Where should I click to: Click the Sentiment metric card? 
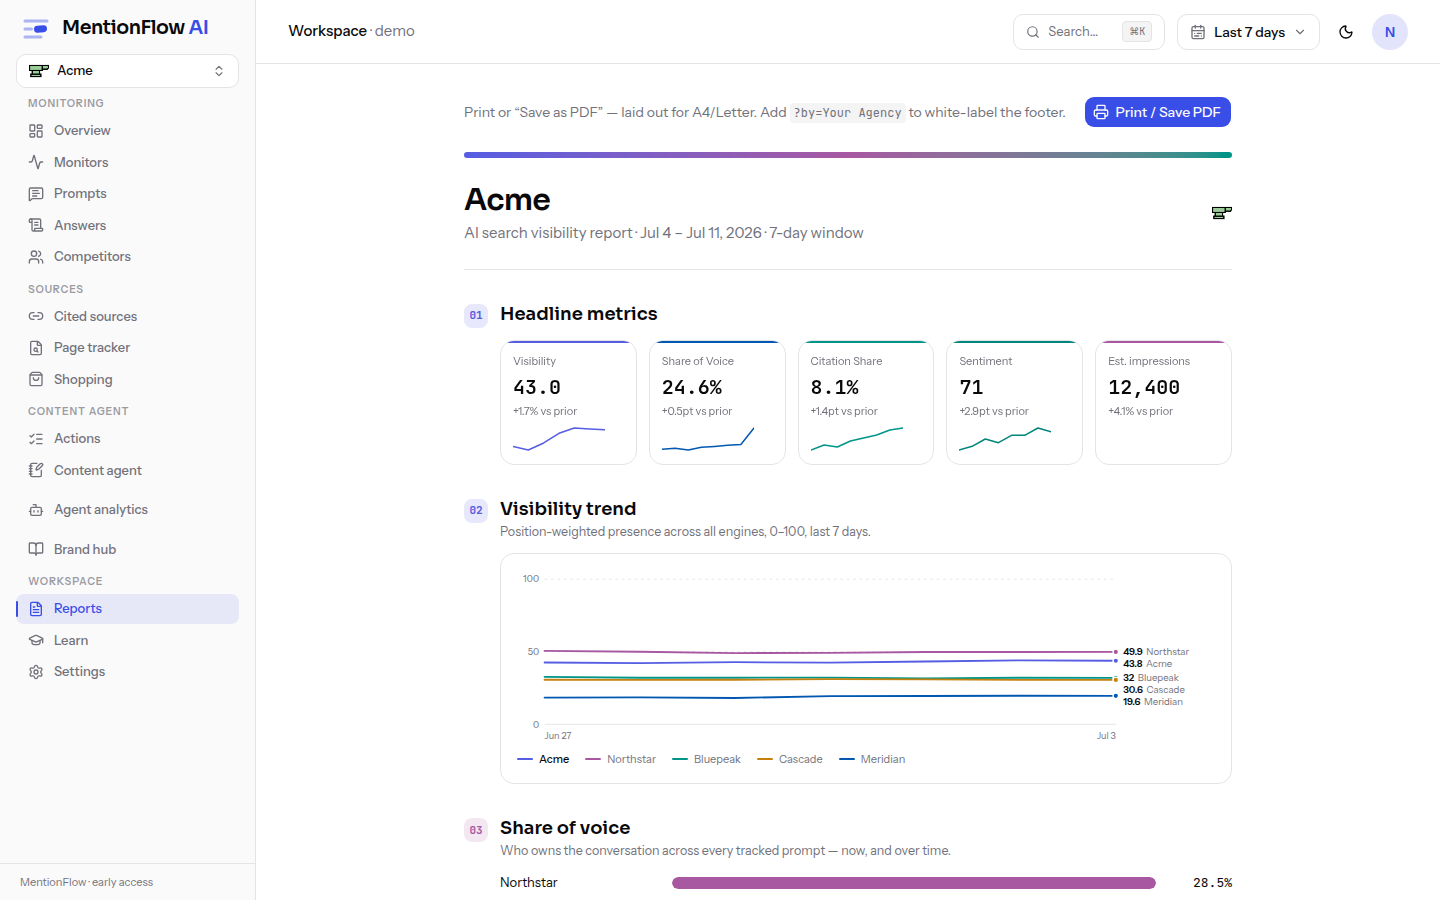click(1014, 403)
